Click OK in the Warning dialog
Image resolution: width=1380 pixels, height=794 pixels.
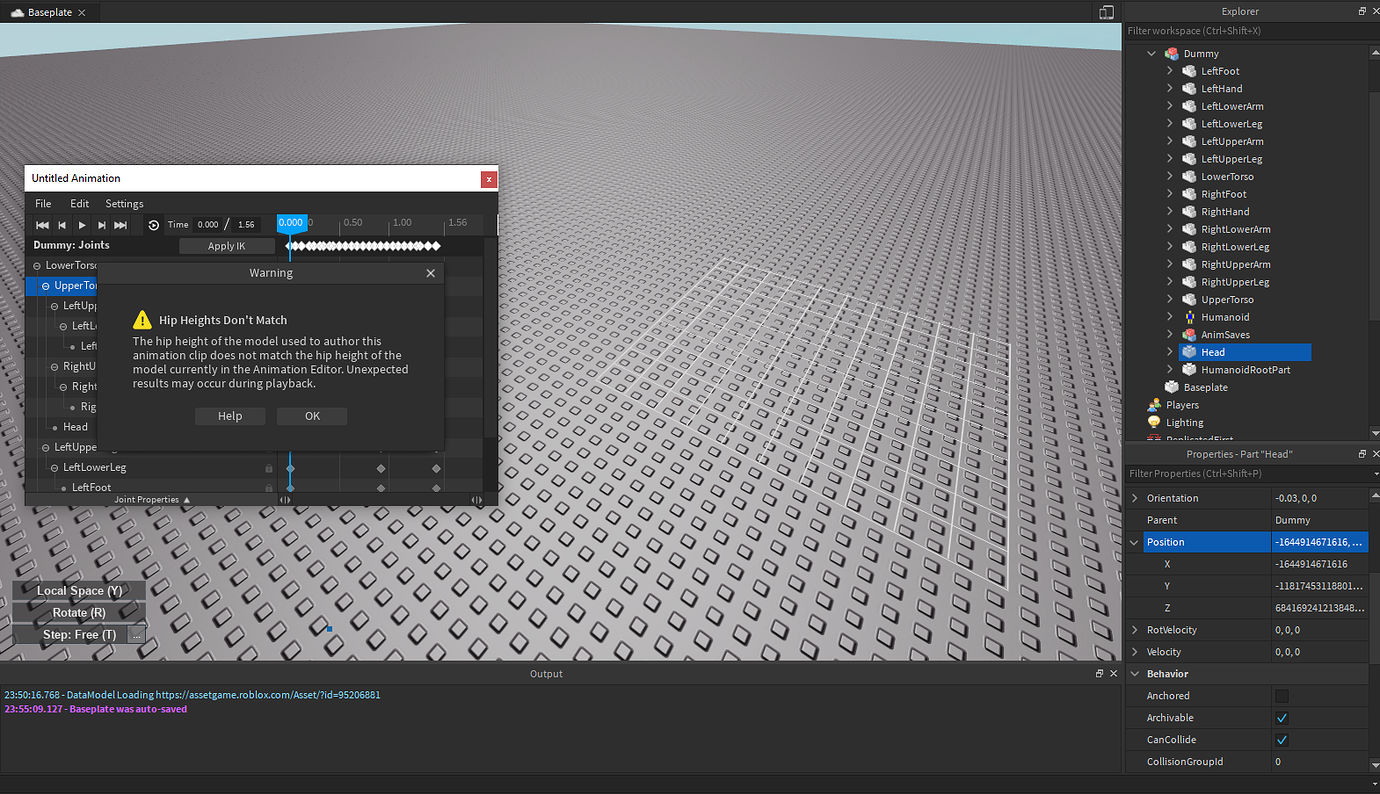click(312, 416)
